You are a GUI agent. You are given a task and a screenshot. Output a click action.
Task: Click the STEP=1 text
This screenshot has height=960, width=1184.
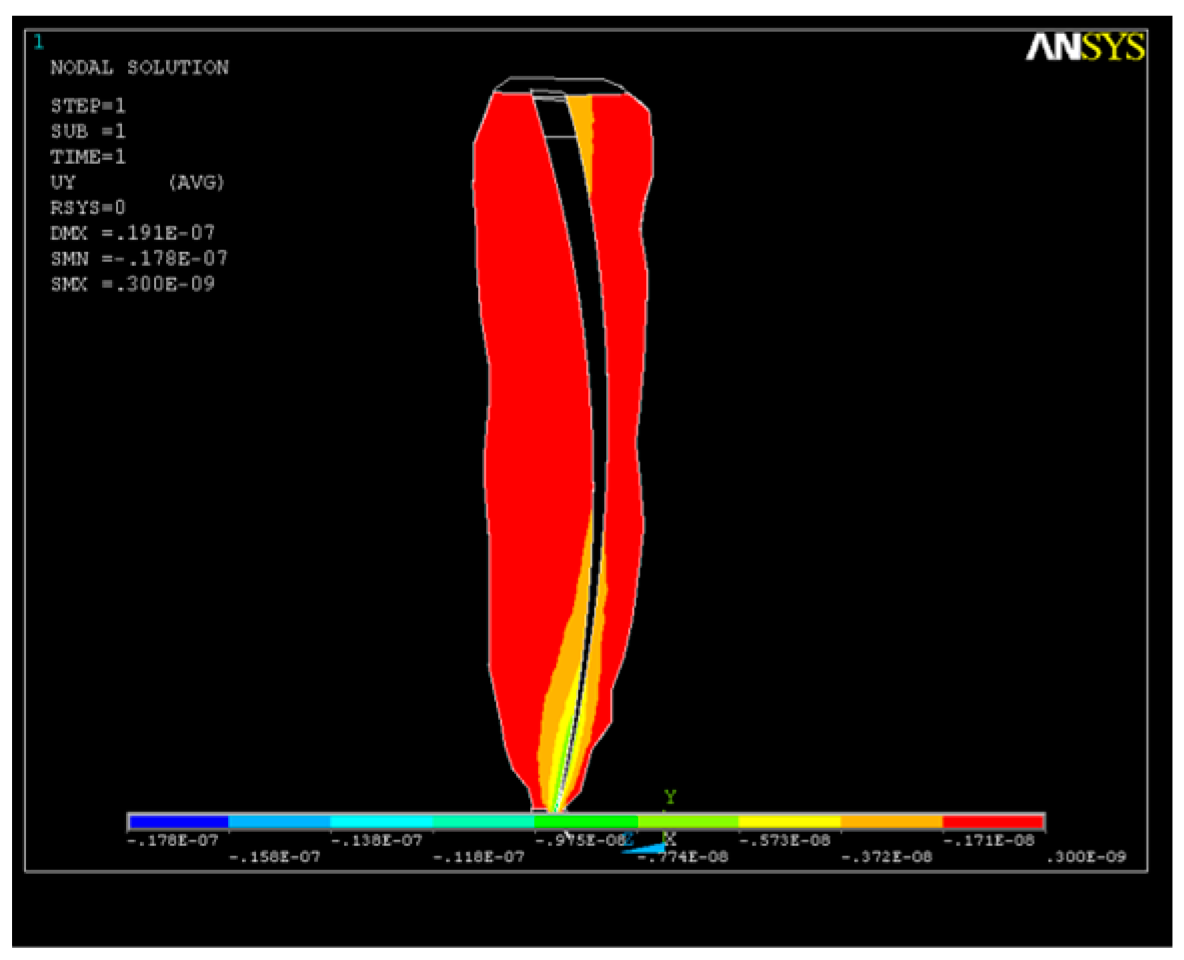click(88, 106)
